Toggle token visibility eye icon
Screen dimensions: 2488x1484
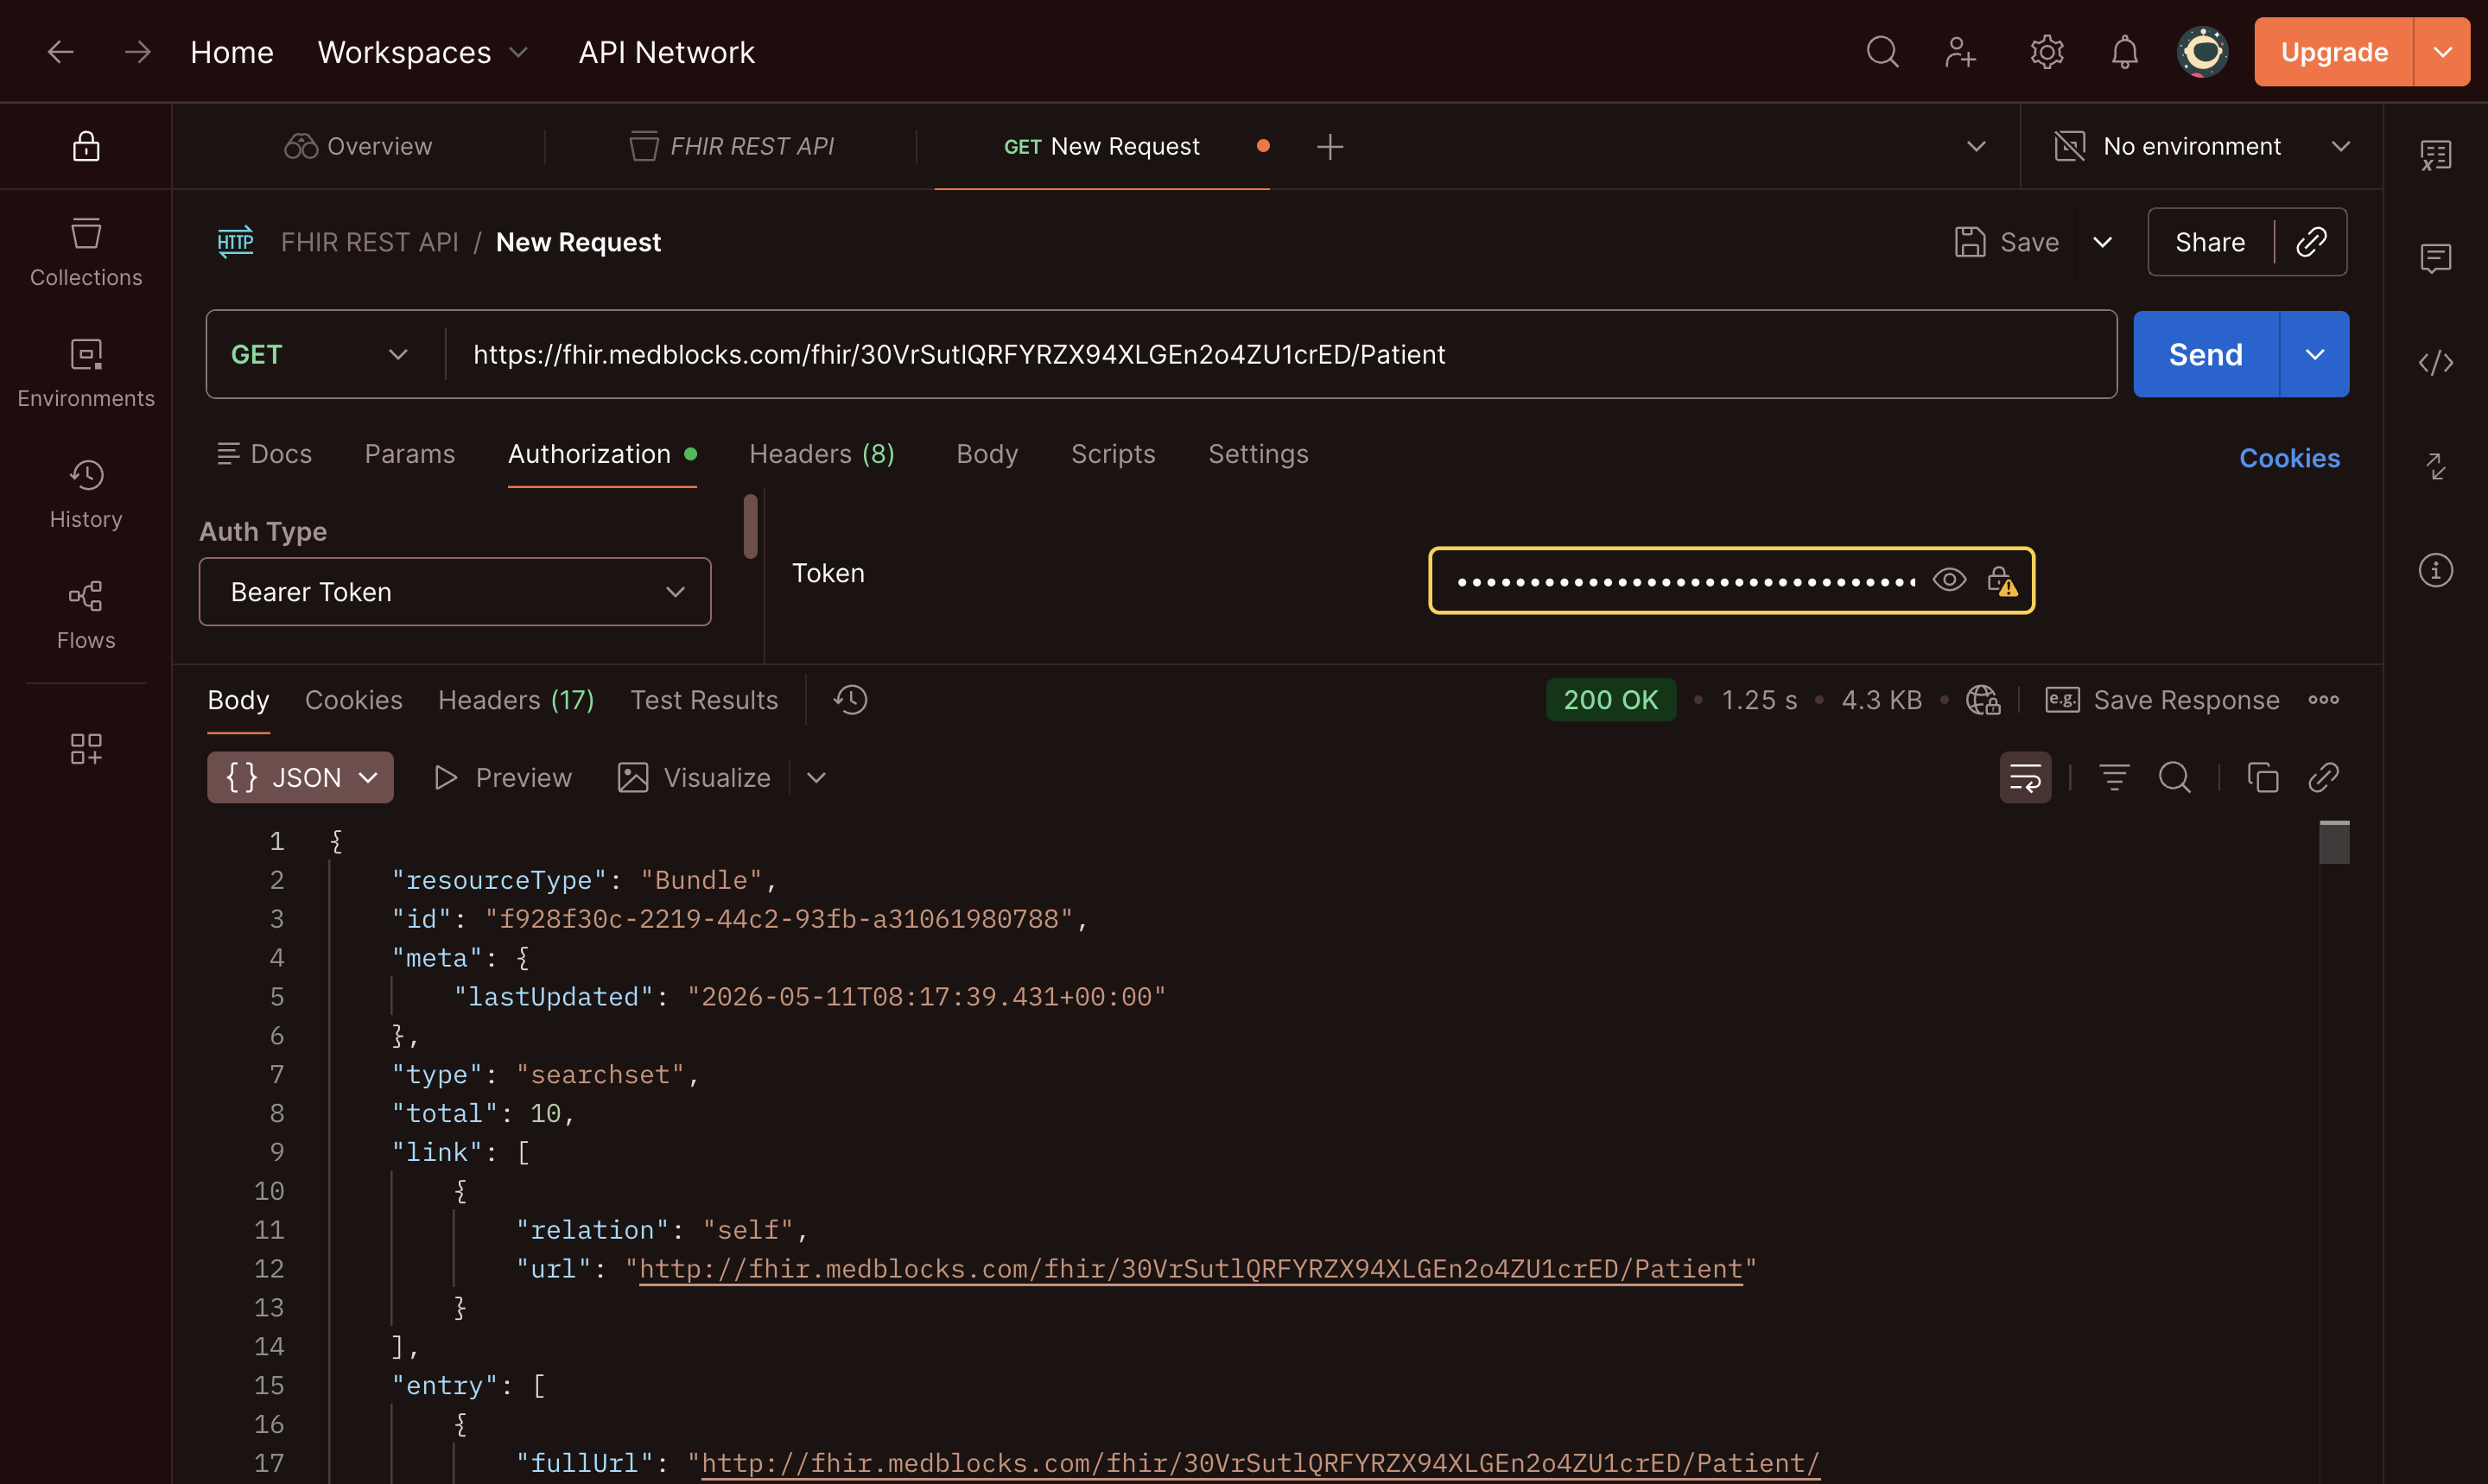(x=1949, y=580)
